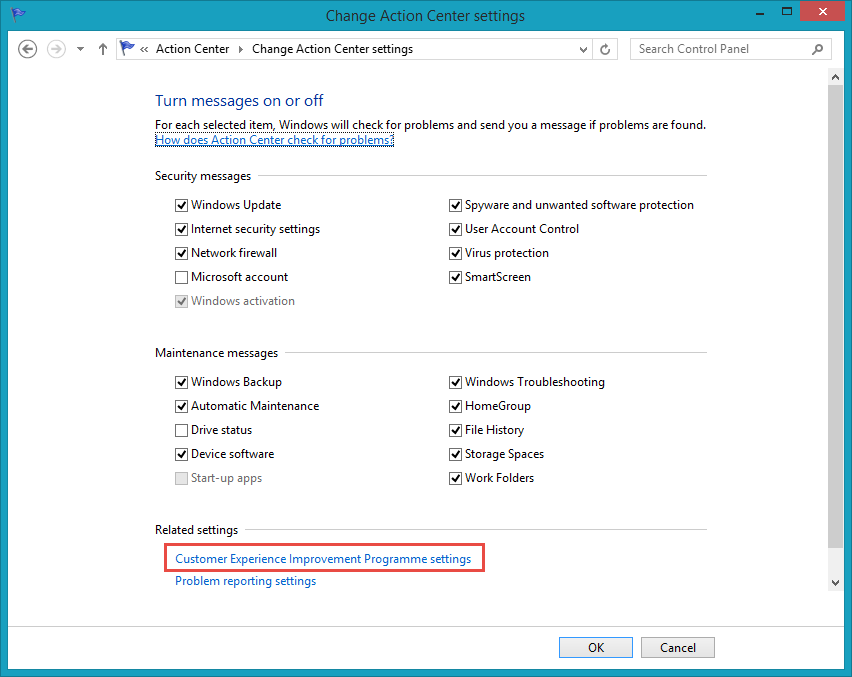This screenshot has width=852, height=677.
Task: Uncheck User Account Control messages
Action: tap(455, 229)
